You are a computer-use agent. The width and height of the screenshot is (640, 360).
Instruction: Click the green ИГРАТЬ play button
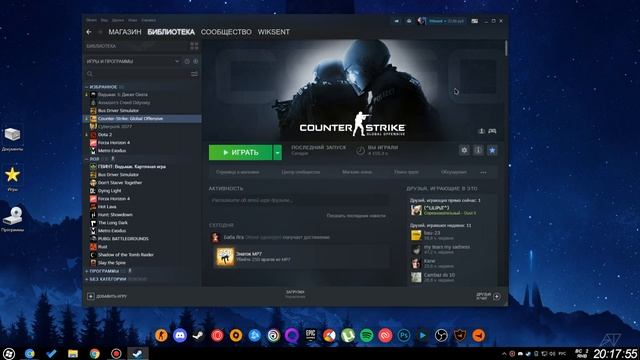click(240, 152)
